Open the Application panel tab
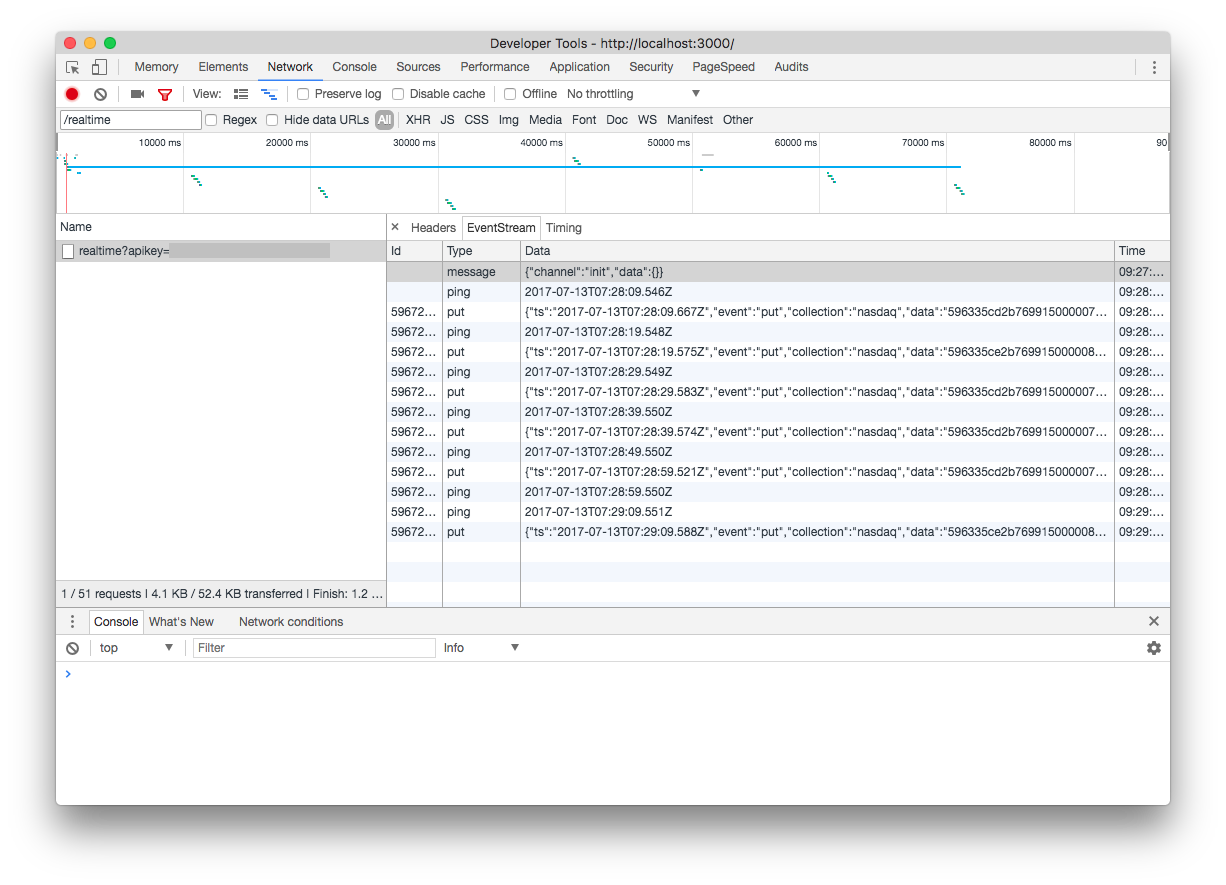Viewport: 1226px width, 885px height. (579, 67)
